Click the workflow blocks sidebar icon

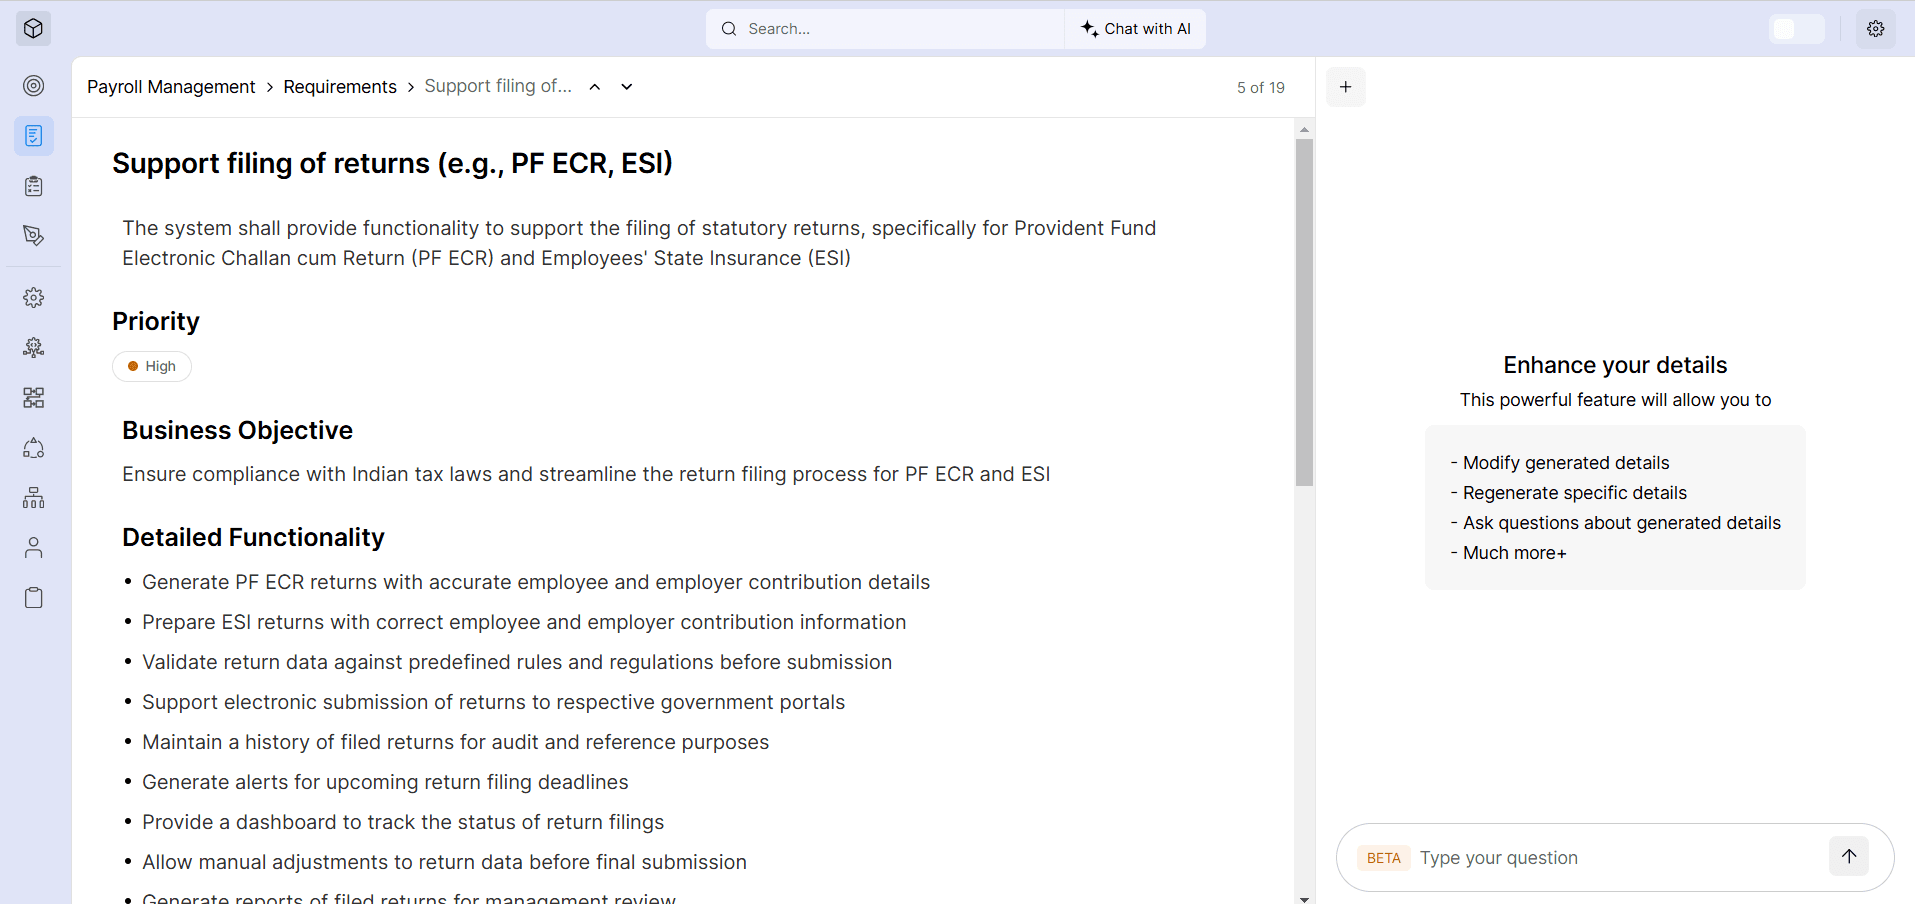pyautogui.click(x=33, y=398)
